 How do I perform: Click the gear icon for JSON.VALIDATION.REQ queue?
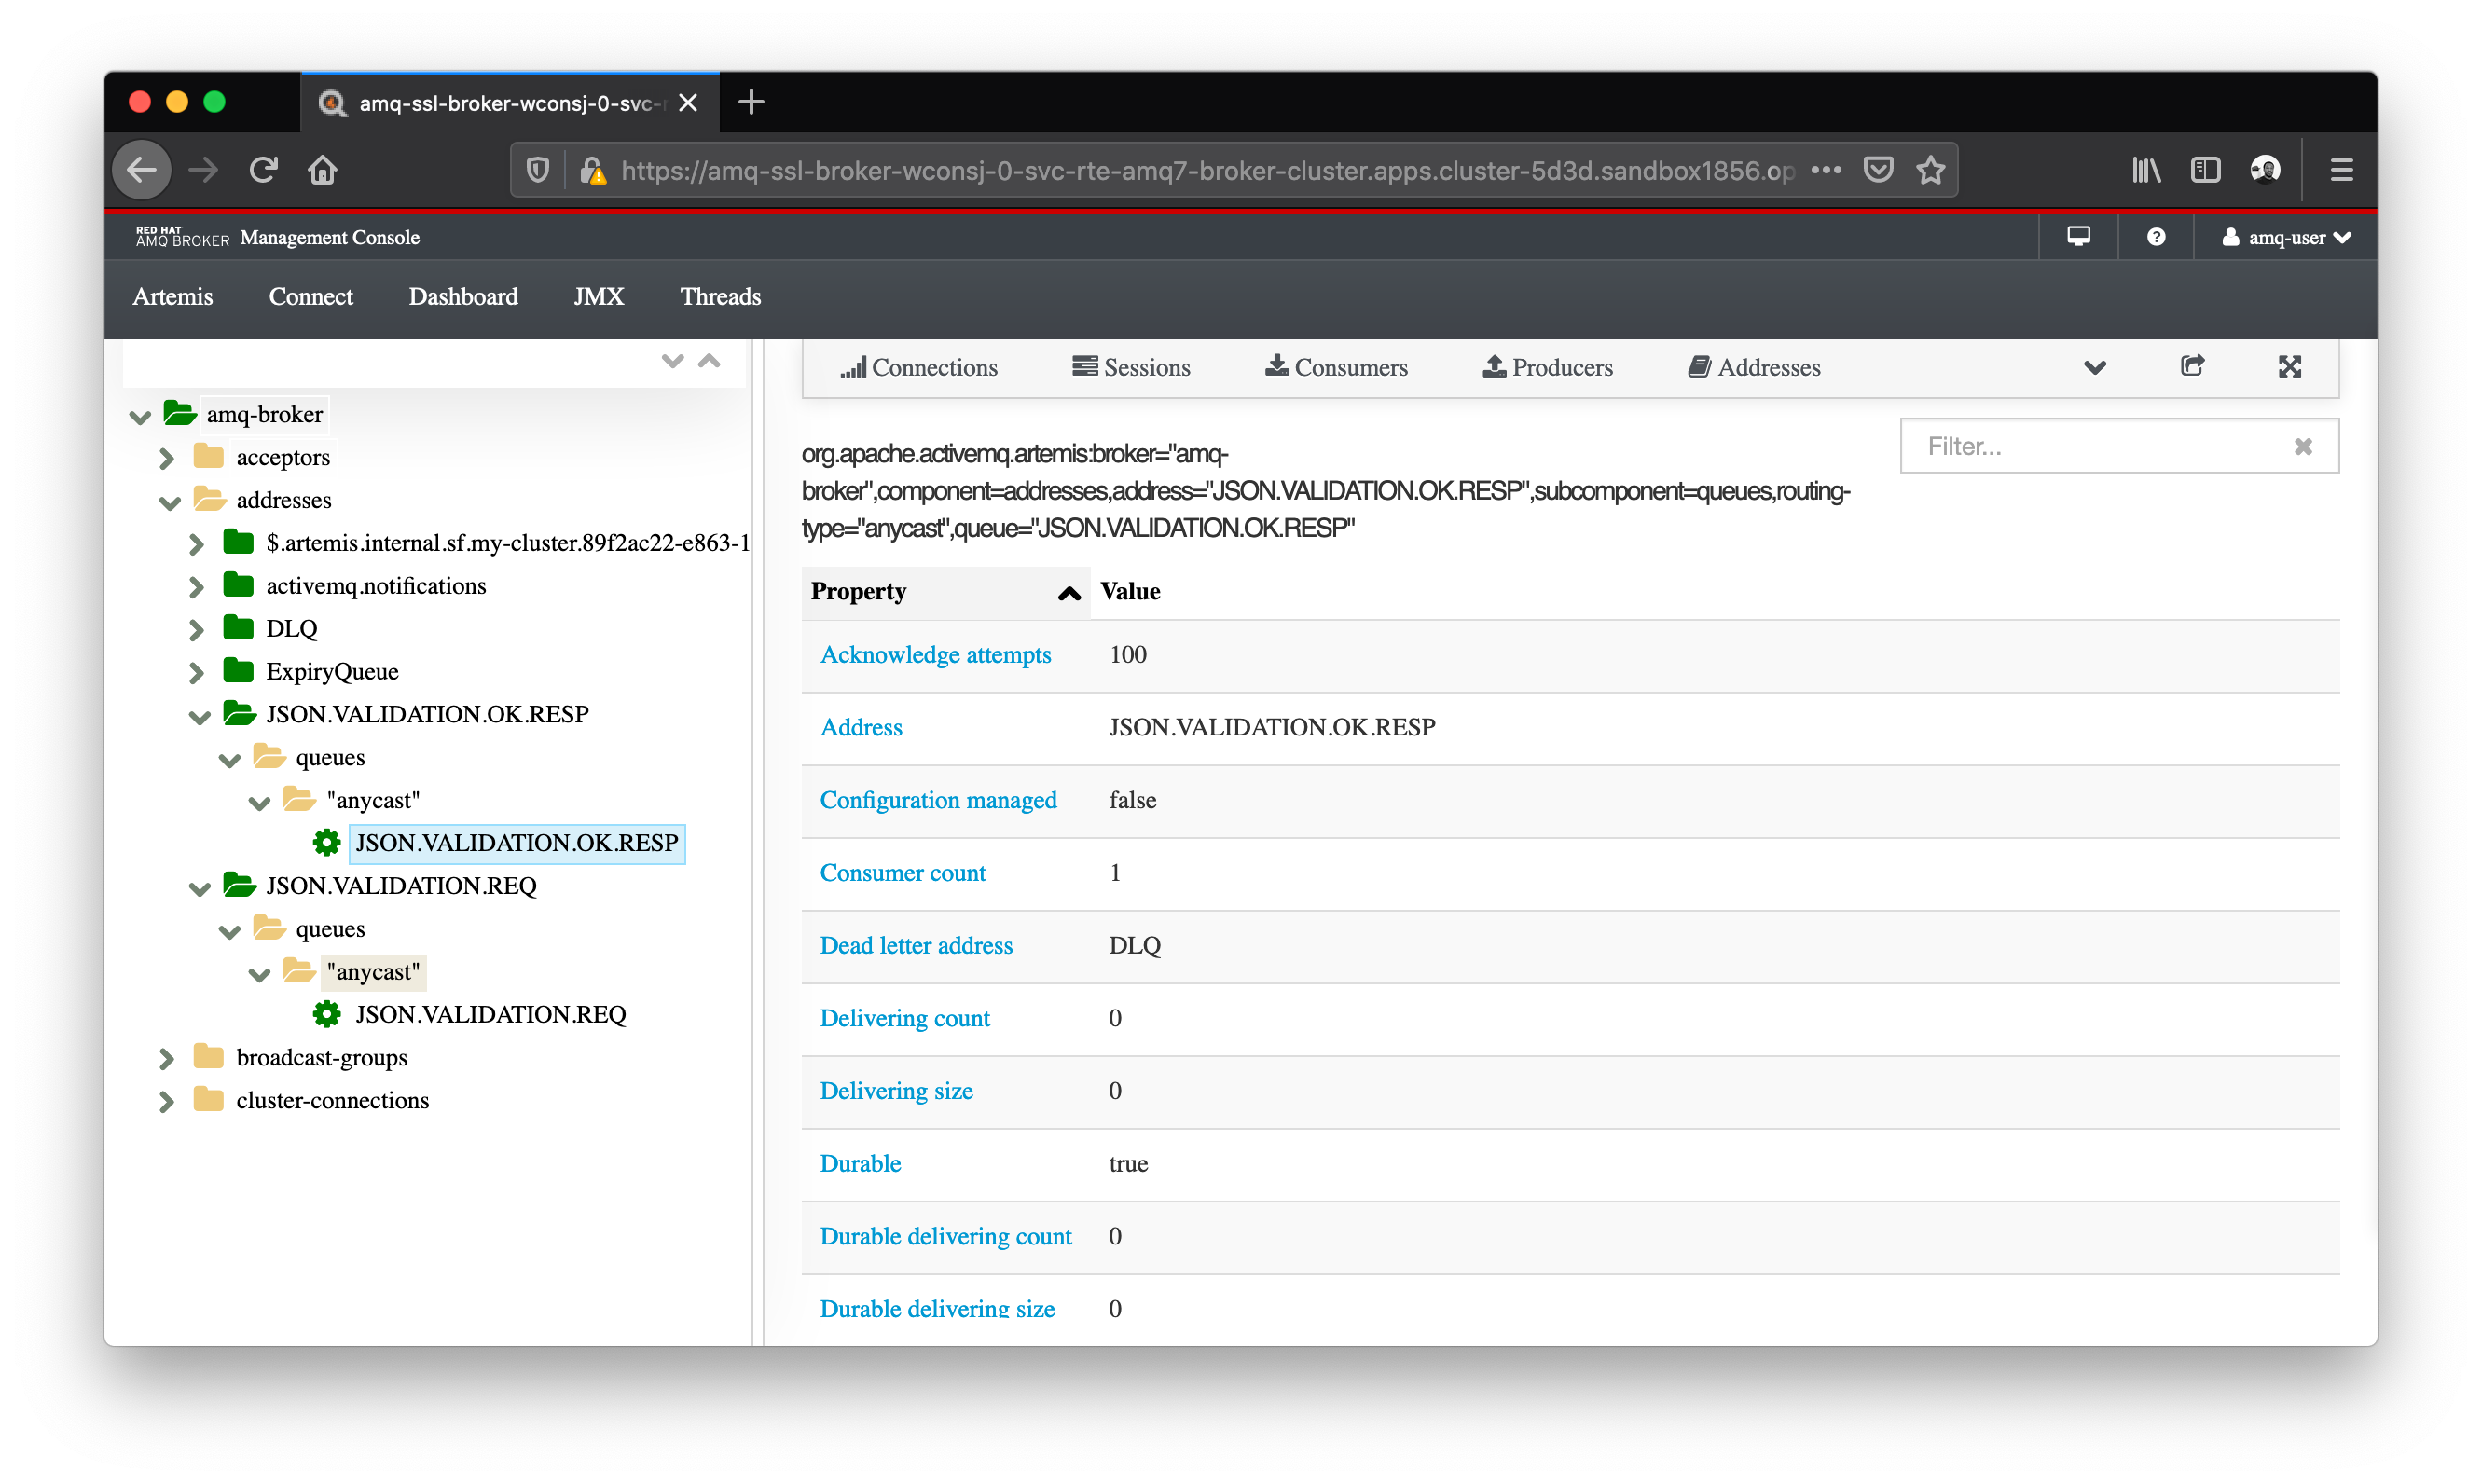coord(326,1015)
